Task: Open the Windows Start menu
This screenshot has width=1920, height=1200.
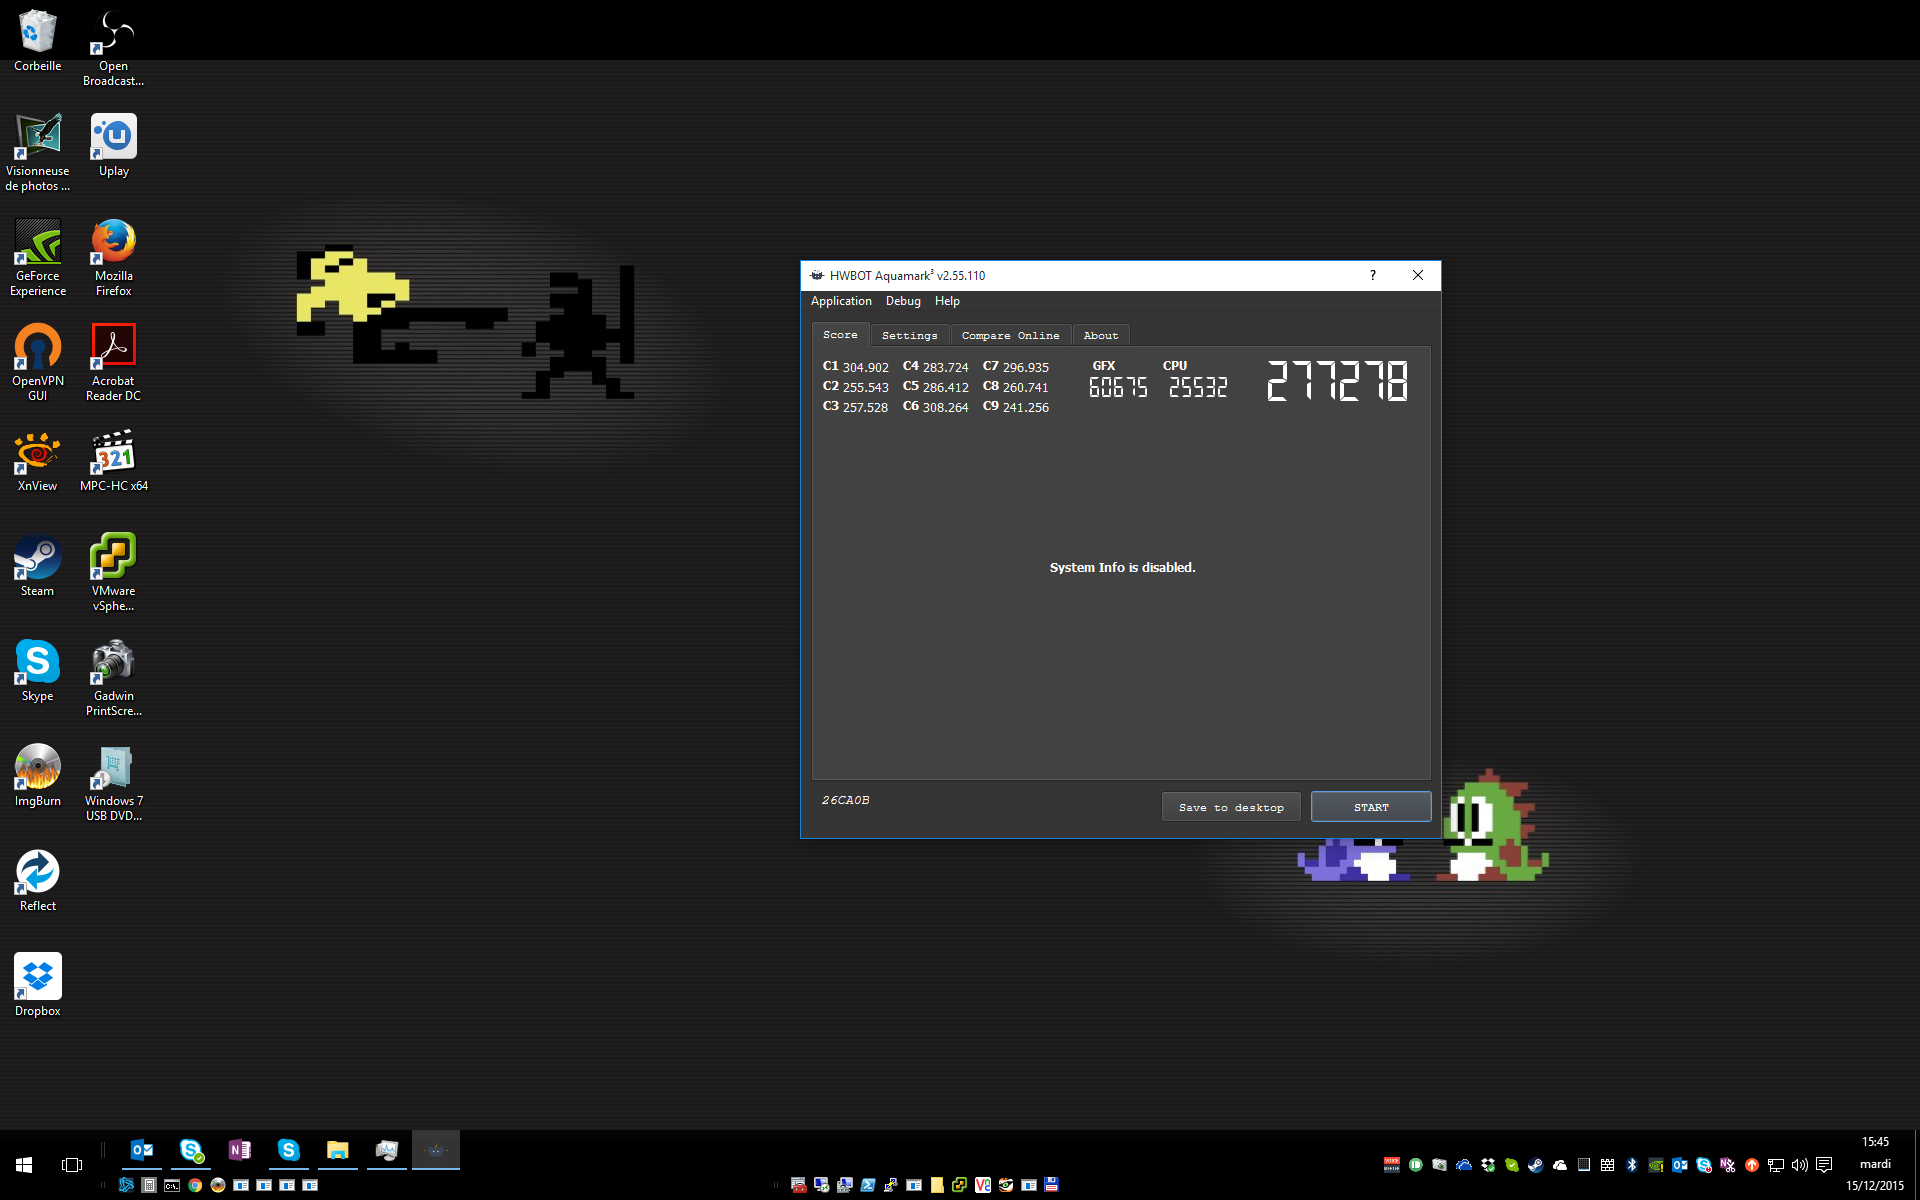Action: pos(24,1165)
